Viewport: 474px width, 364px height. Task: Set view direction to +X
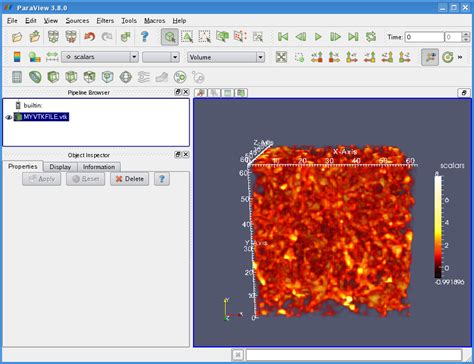click(317, 57)
